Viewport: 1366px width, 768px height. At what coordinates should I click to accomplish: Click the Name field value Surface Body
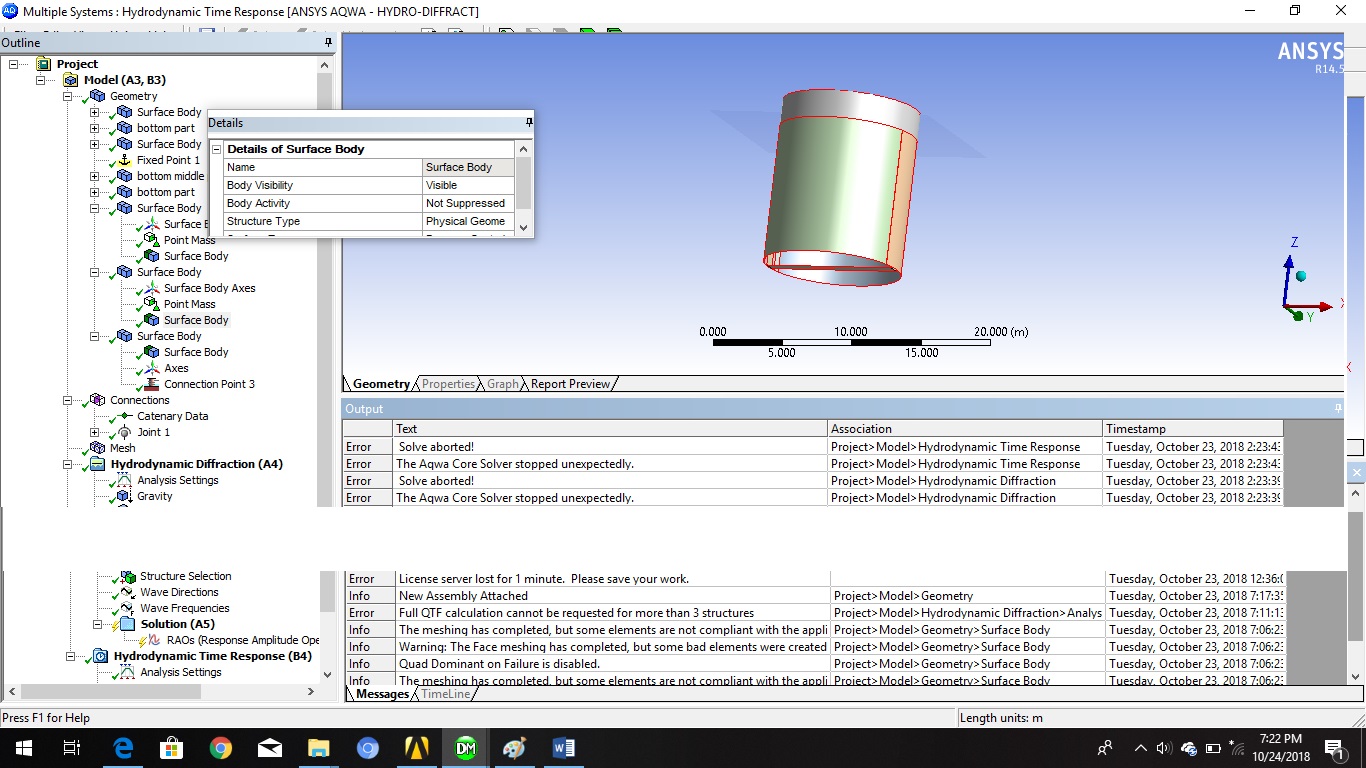(x=468, y=167)
